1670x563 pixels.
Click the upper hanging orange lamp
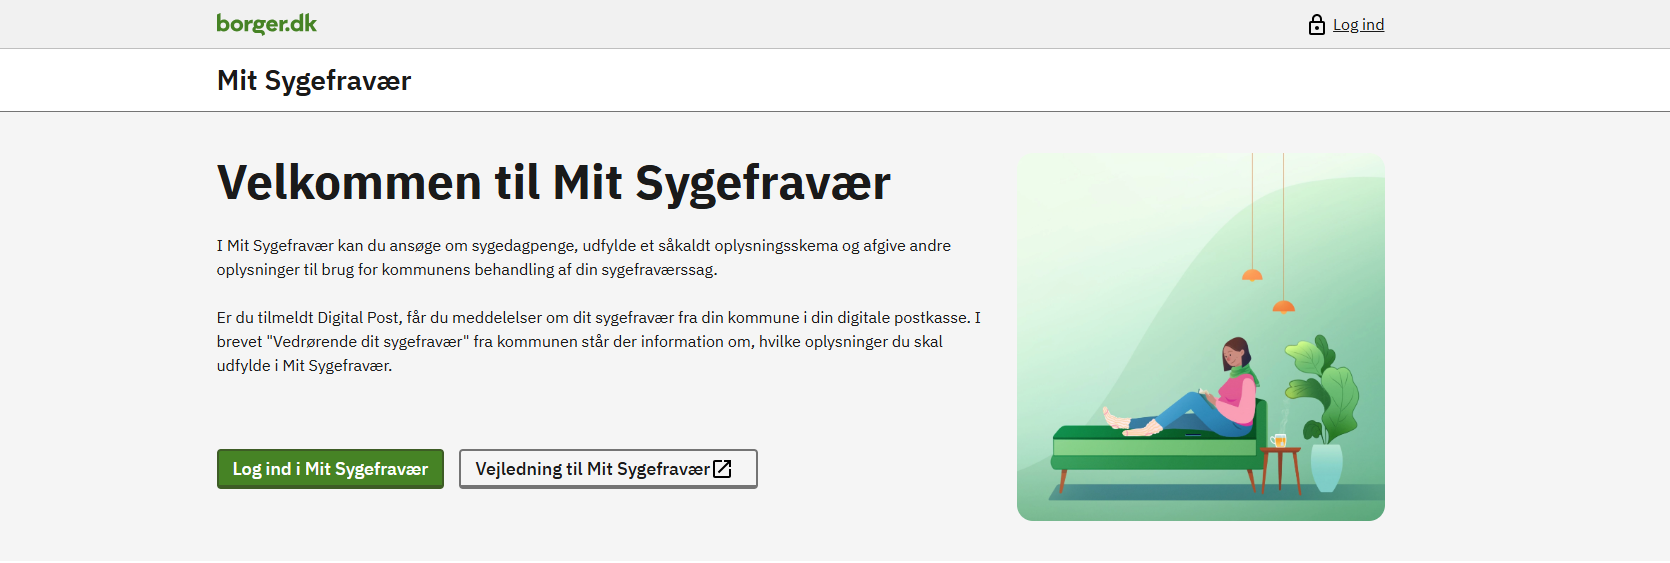click(1252, 275)
